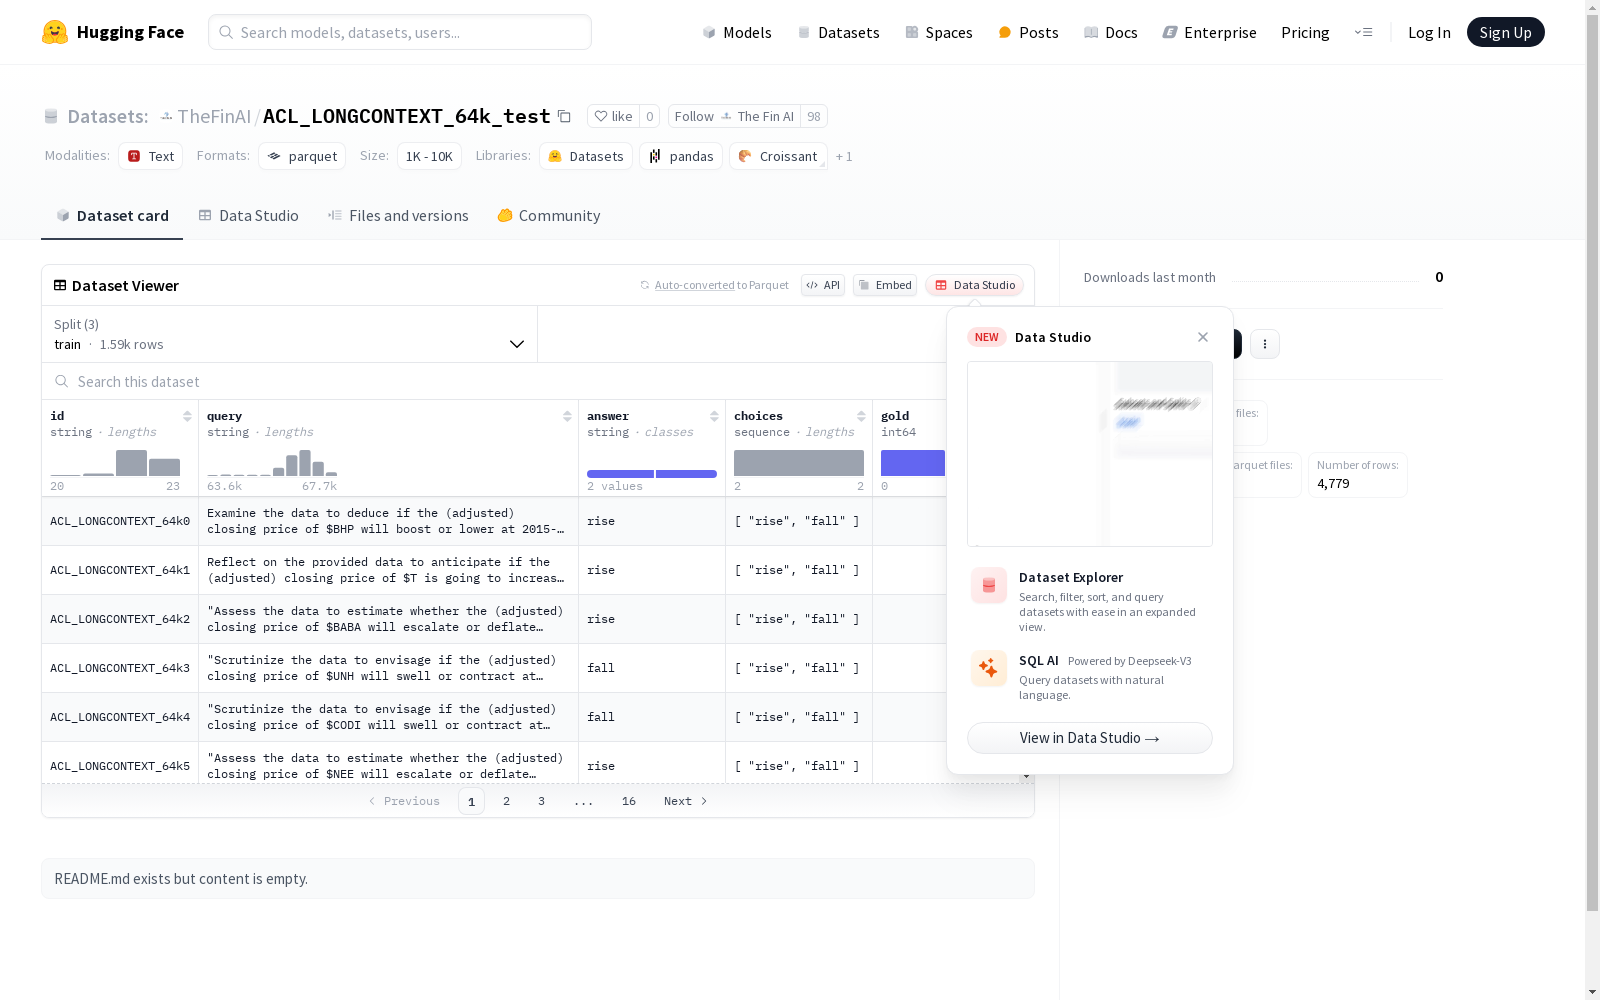Focus the main search models field

400,32
